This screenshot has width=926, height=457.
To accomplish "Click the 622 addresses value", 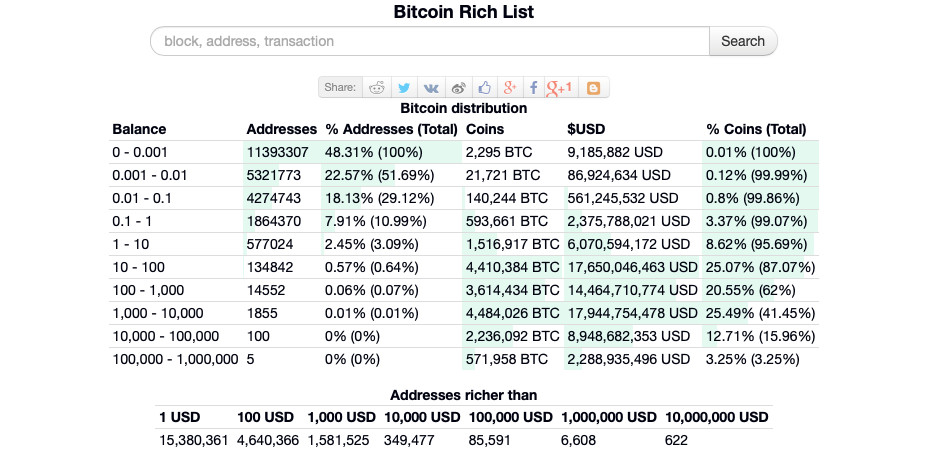I will click(x=676, y=440).
